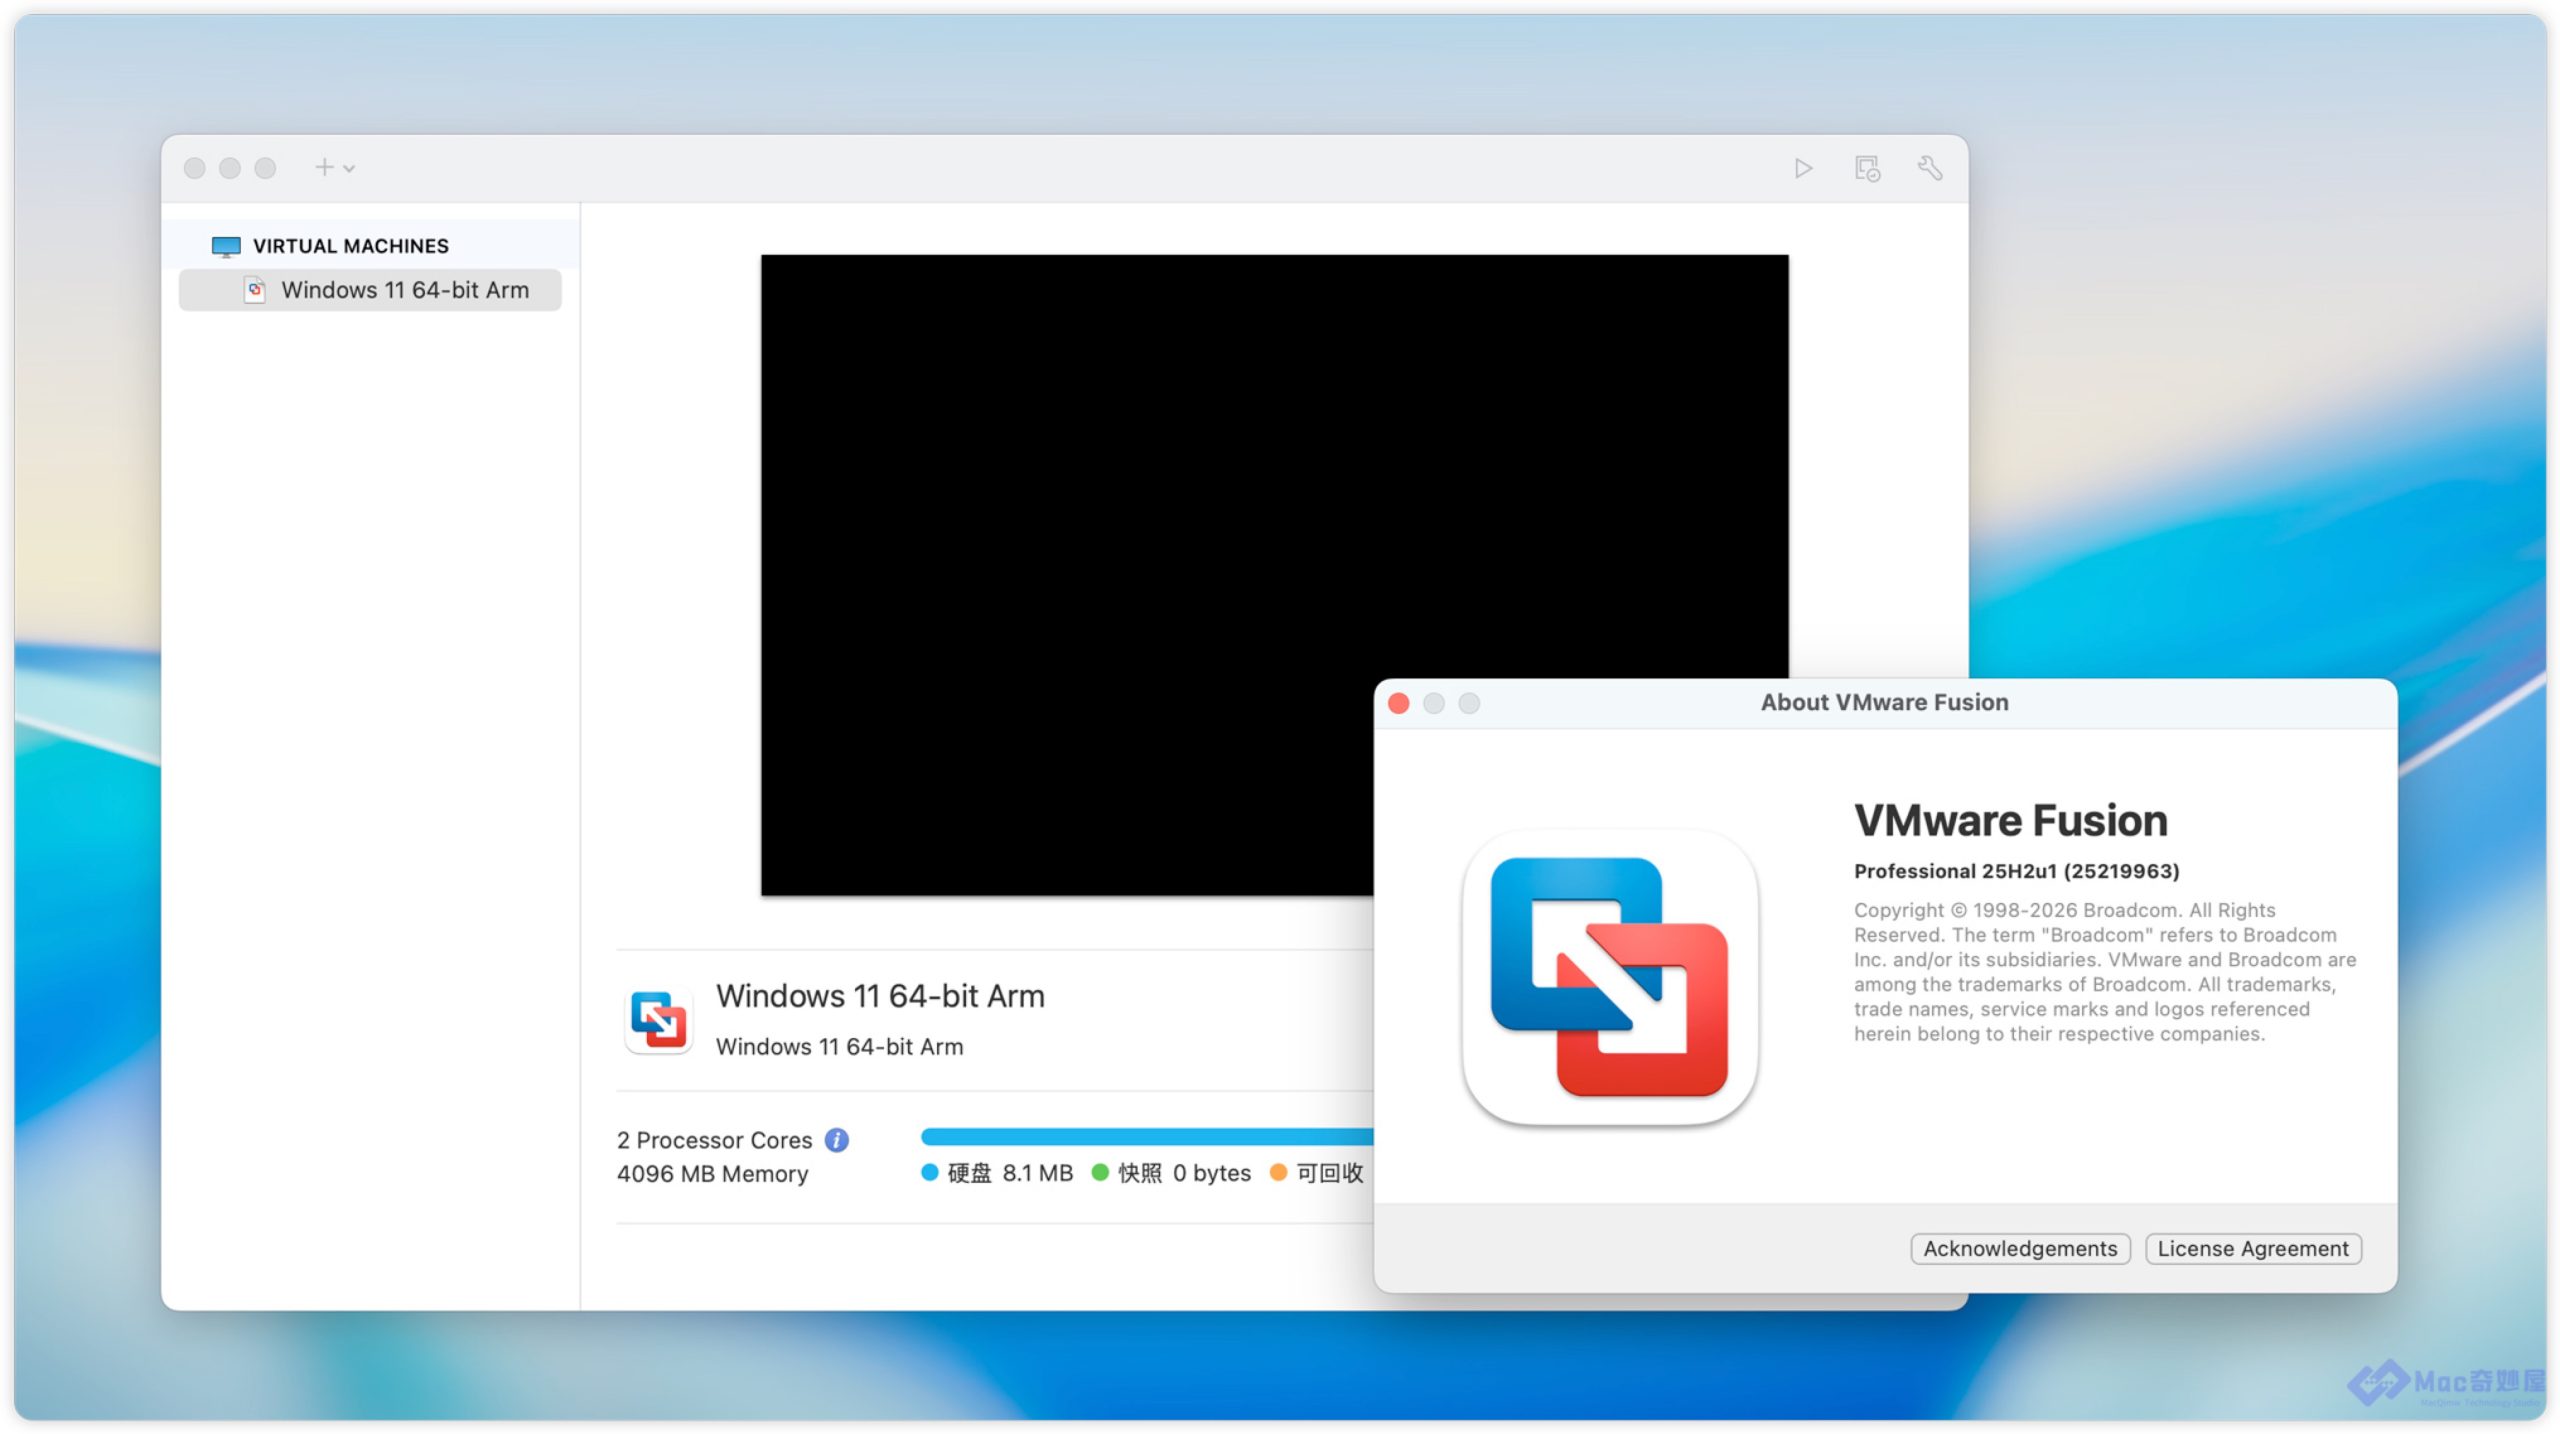Image resolution: width=2560 pixels, height=1434 pixels.
Task: Click the plus icon to add a VM
Action: (x=324, y=167)
